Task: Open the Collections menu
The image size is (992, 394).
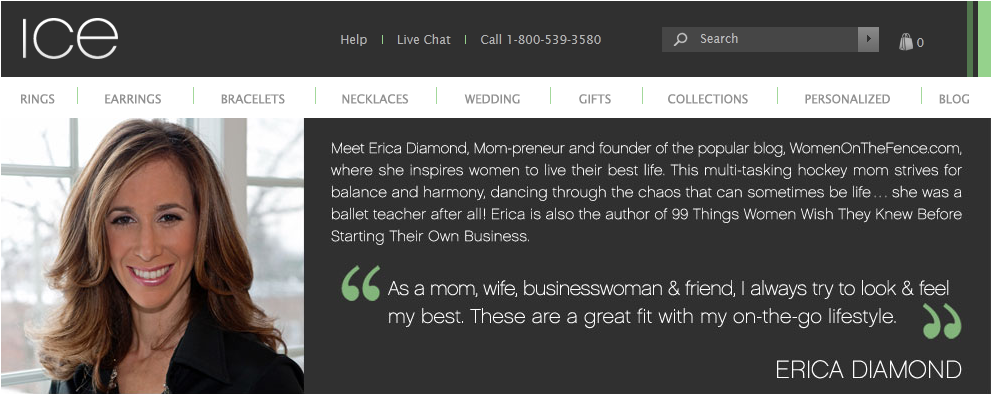Action: [x=707, y=99]
